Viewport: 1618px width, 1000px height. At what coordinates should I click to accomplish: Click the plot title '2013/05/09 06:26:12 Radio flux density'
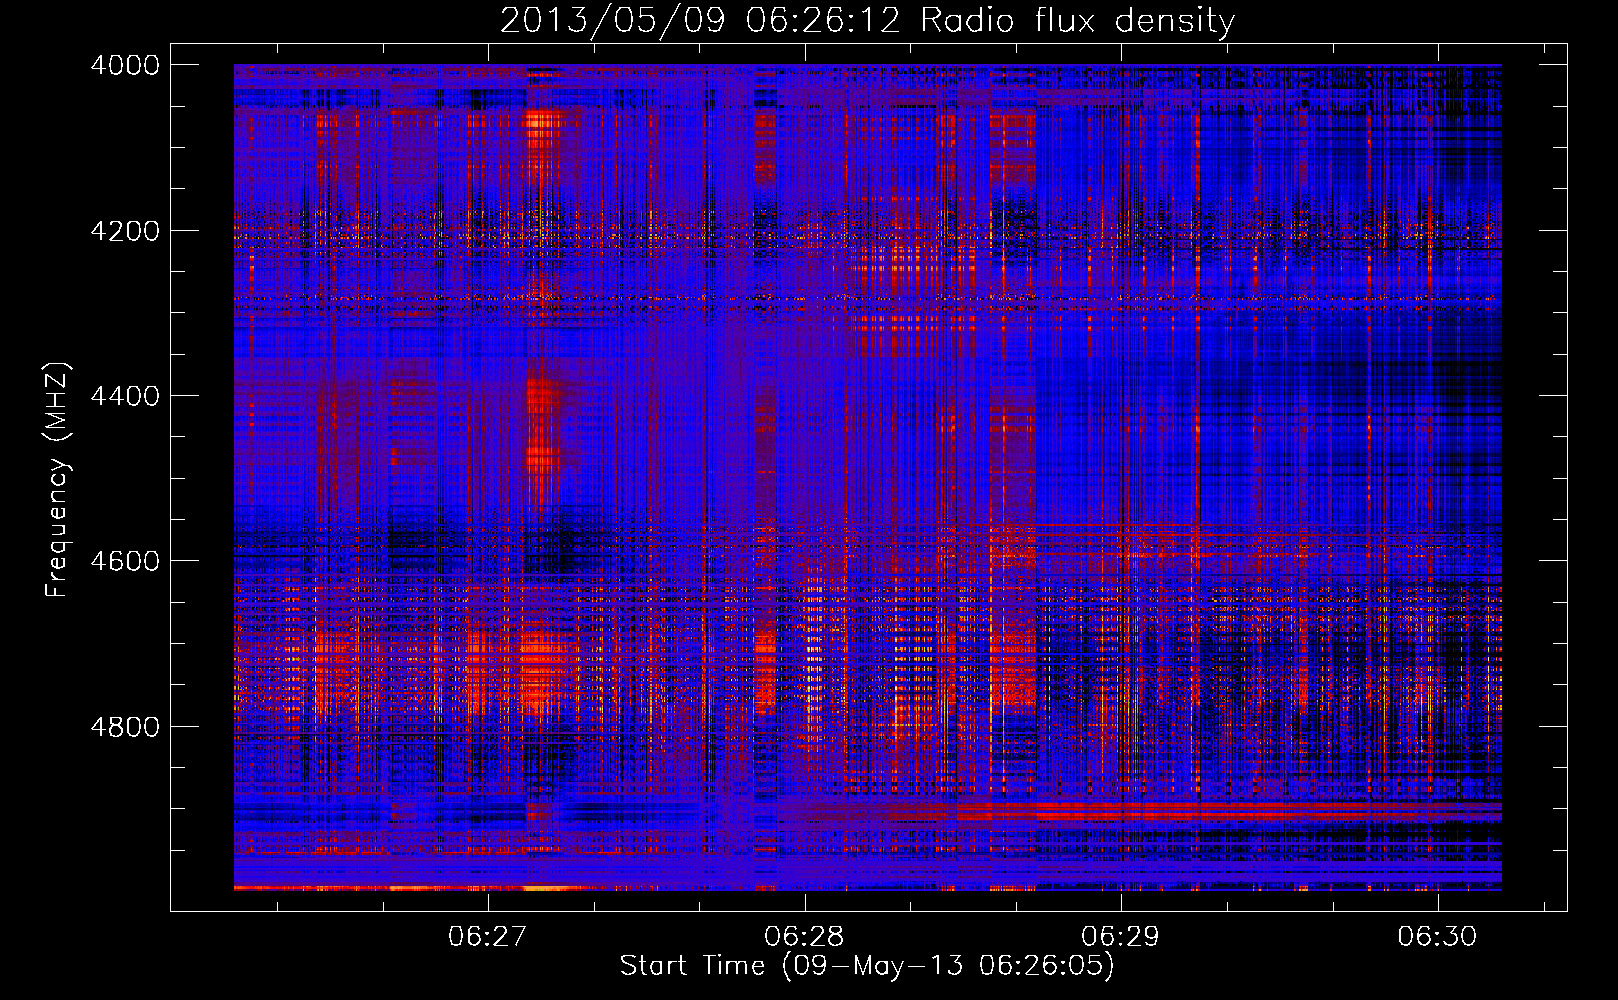coord(867,20)
